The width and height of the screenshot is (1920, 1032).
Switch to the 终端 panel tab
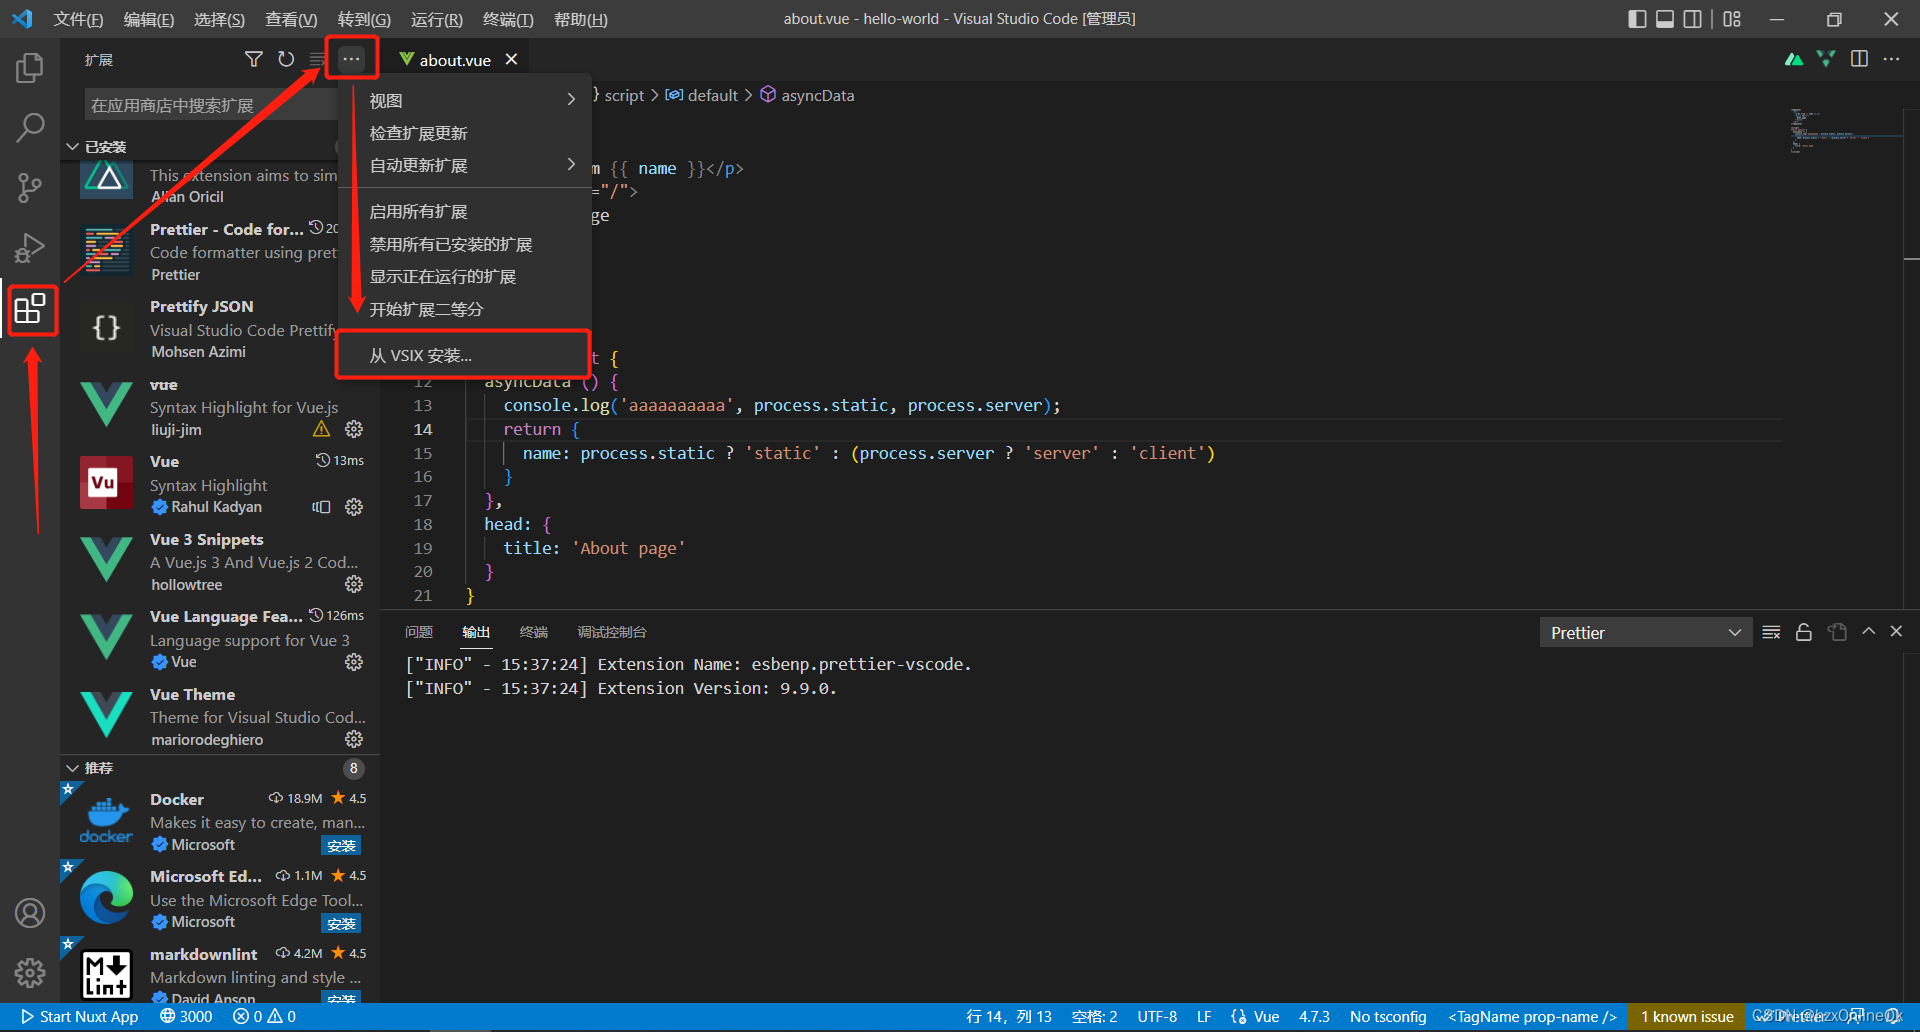pos(533,631)
